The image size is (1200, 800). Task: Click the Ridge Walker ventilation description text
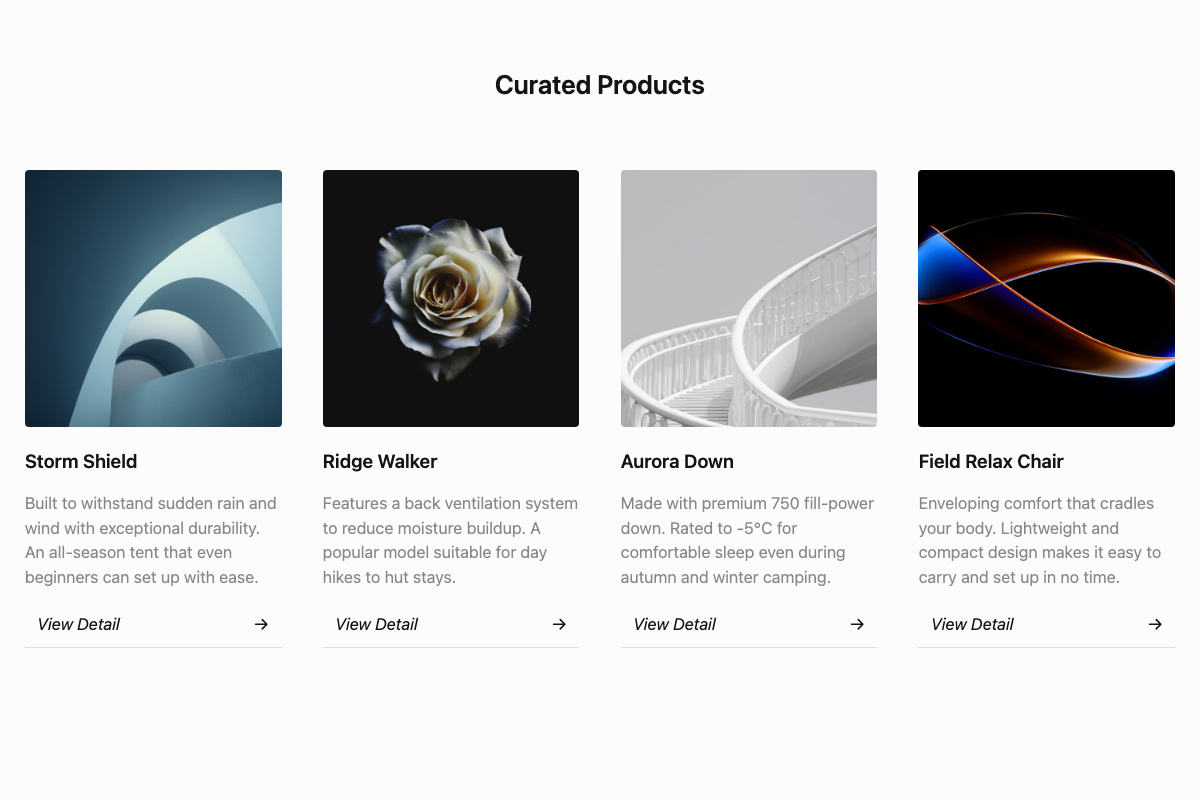[450, 540]
